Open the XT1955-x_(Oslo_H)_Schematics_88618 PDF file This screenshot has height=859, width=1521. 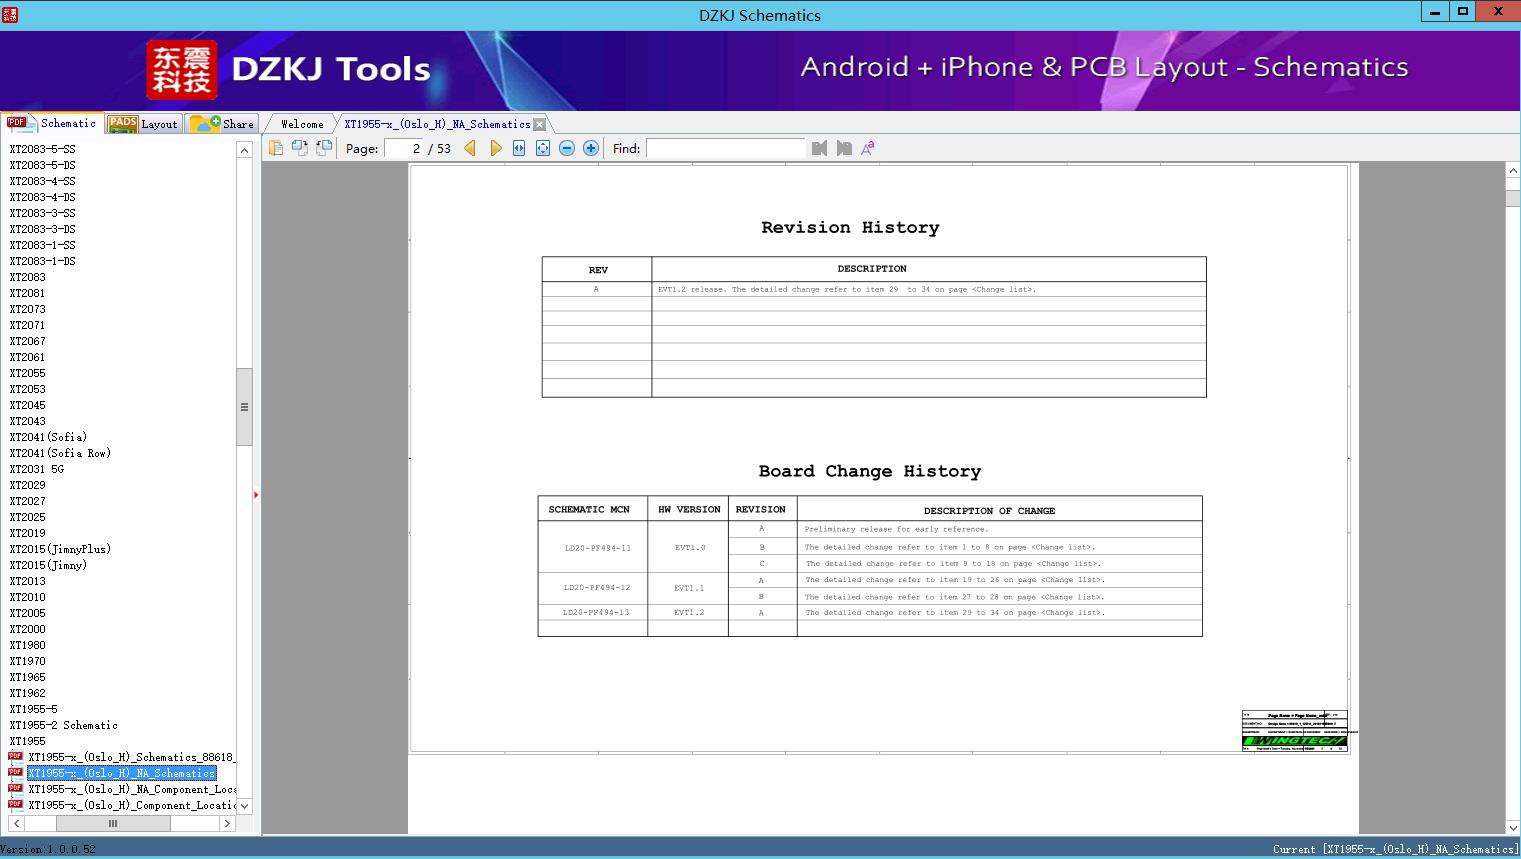(131, 757)
